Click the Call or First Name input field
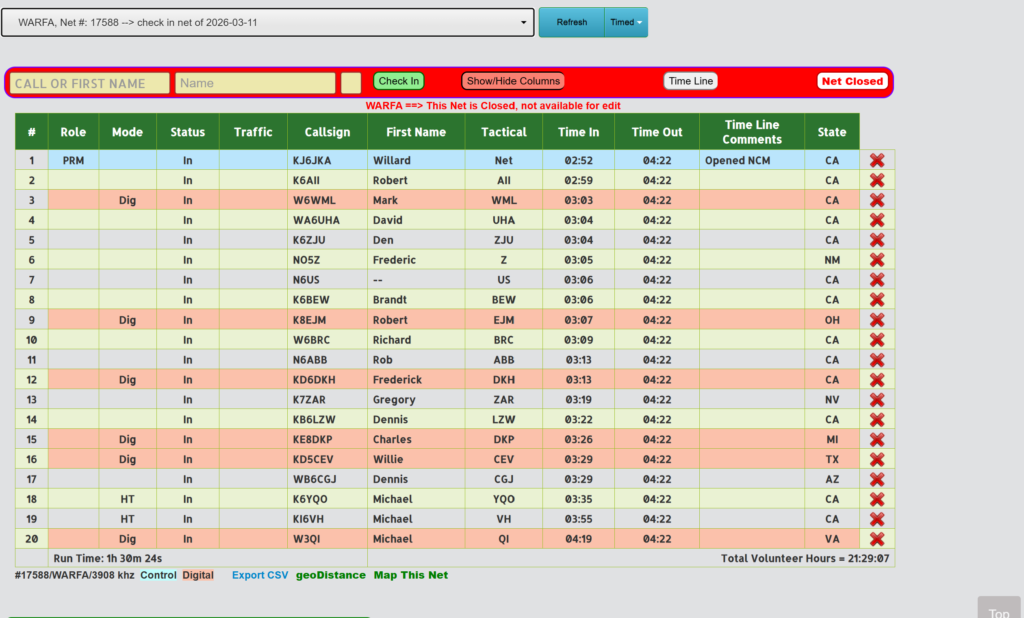Viewport: 1024px width, 618px height. coord(90,83)
